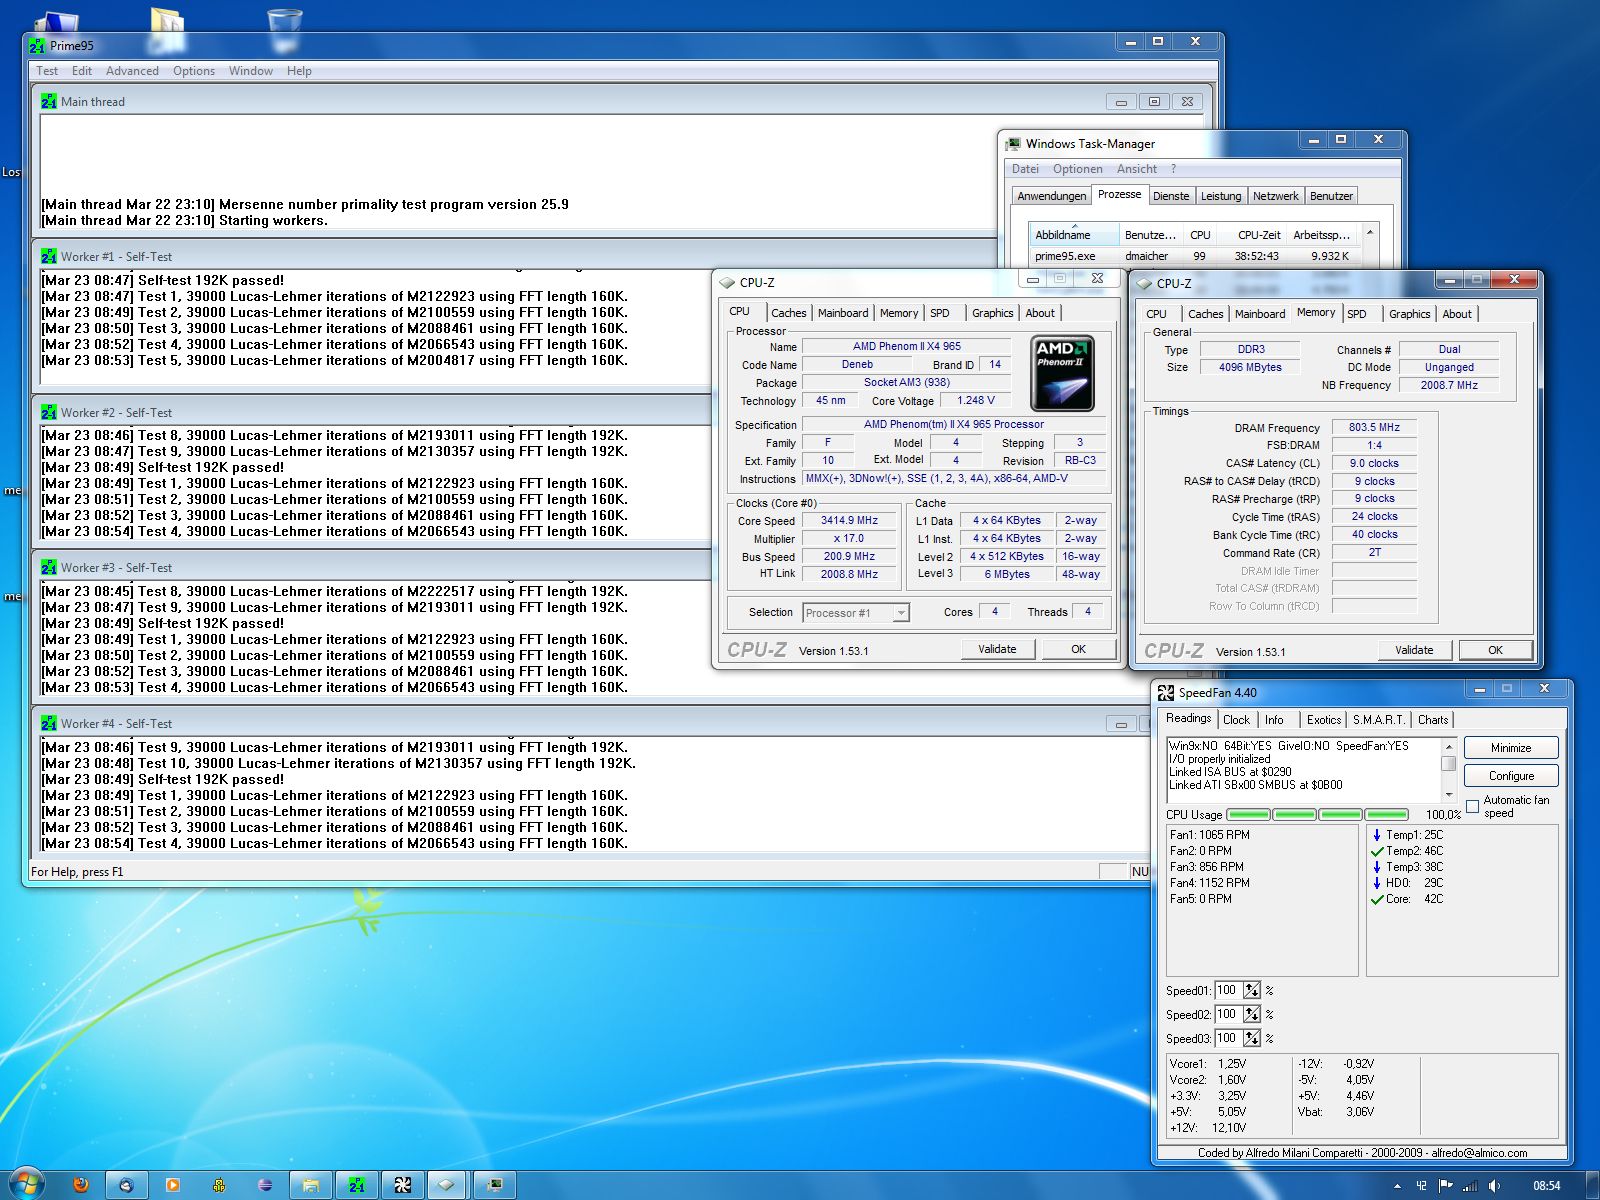The image size is (1600, 1200).
Task: Switch to Prime95 via its taskbar icon
Action: tap(357, 1185)
